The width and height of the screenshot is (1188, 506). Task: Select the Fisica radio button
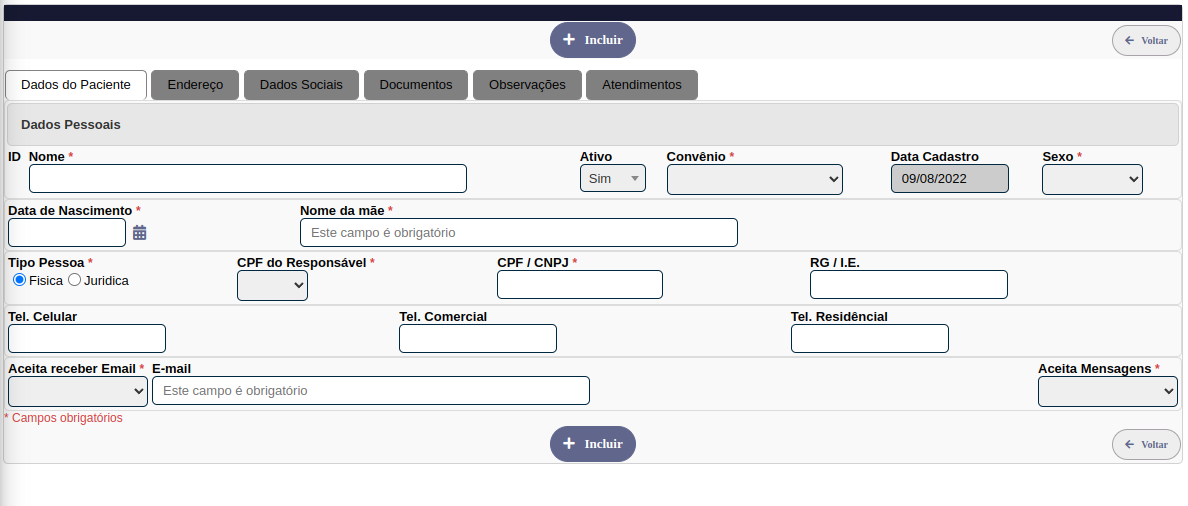[x=19, y=280]
